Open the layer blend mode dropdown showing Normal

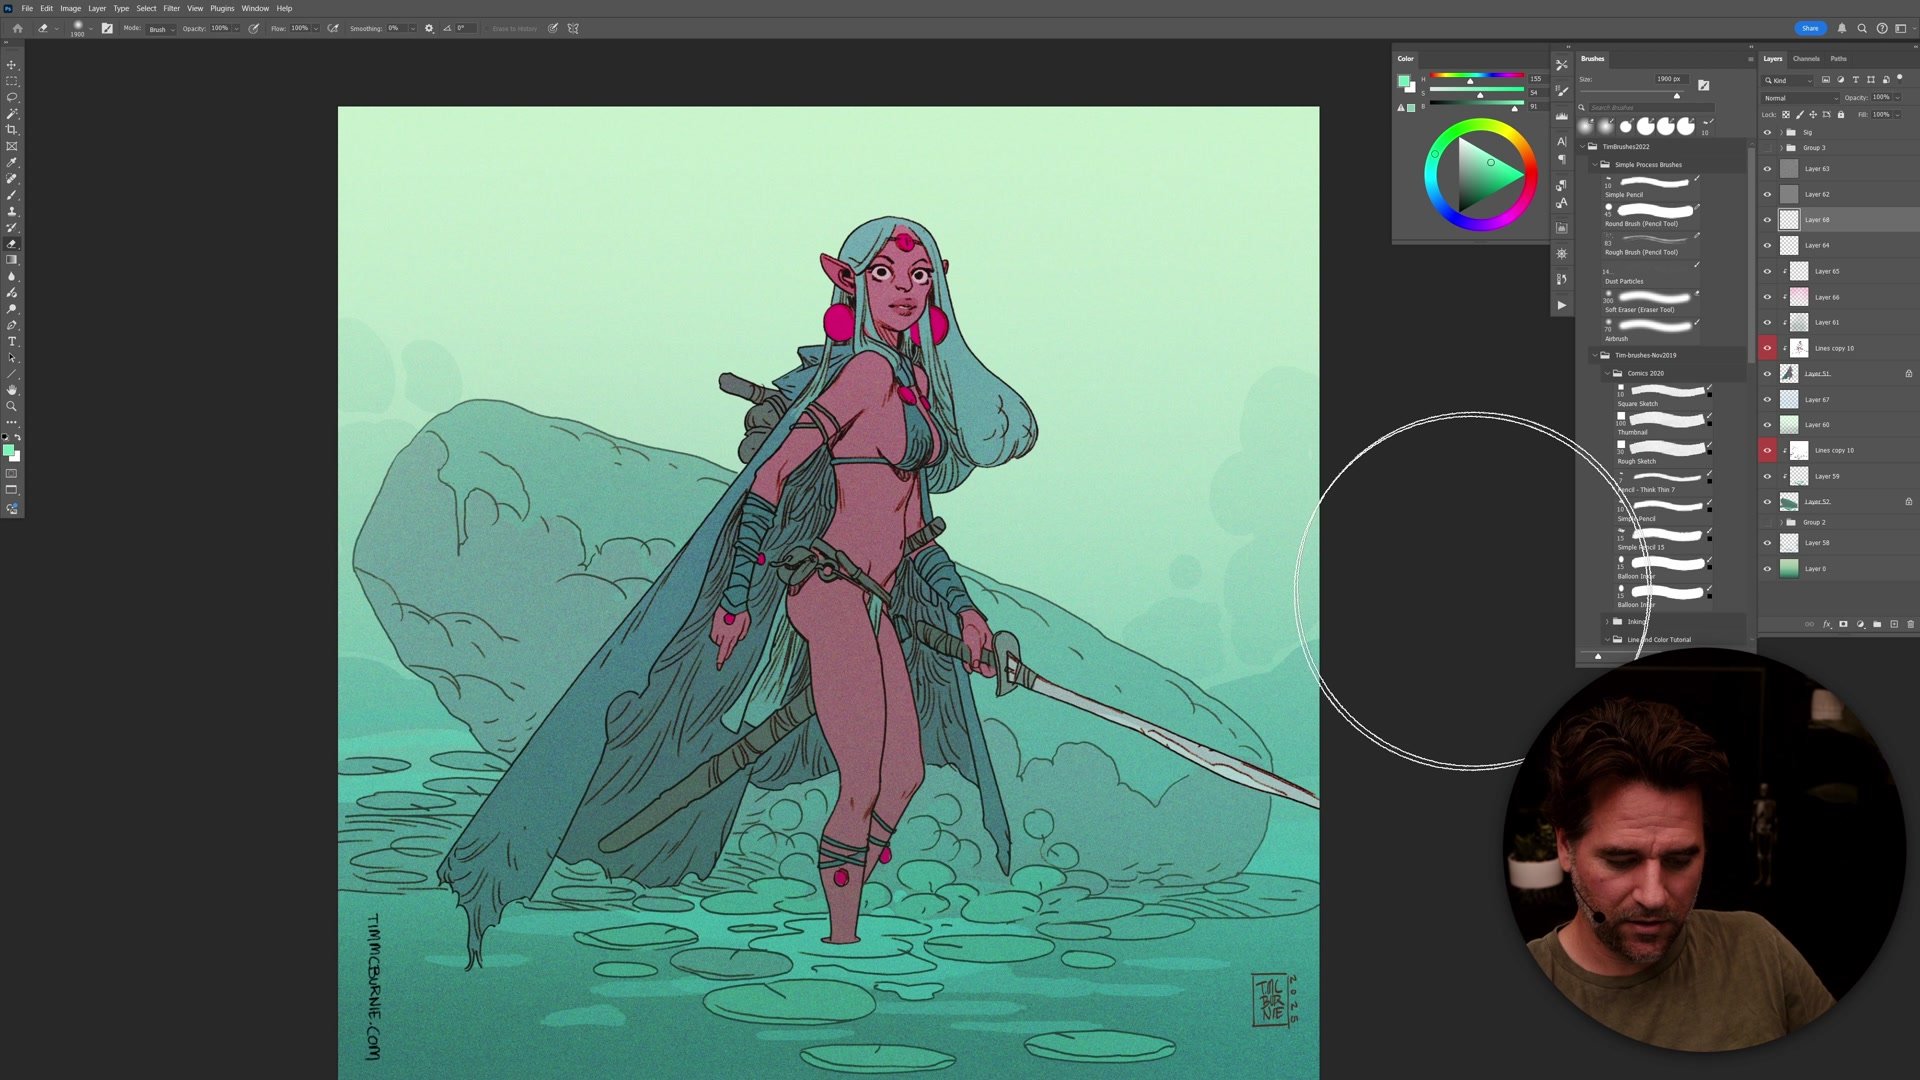[1798, 97]
